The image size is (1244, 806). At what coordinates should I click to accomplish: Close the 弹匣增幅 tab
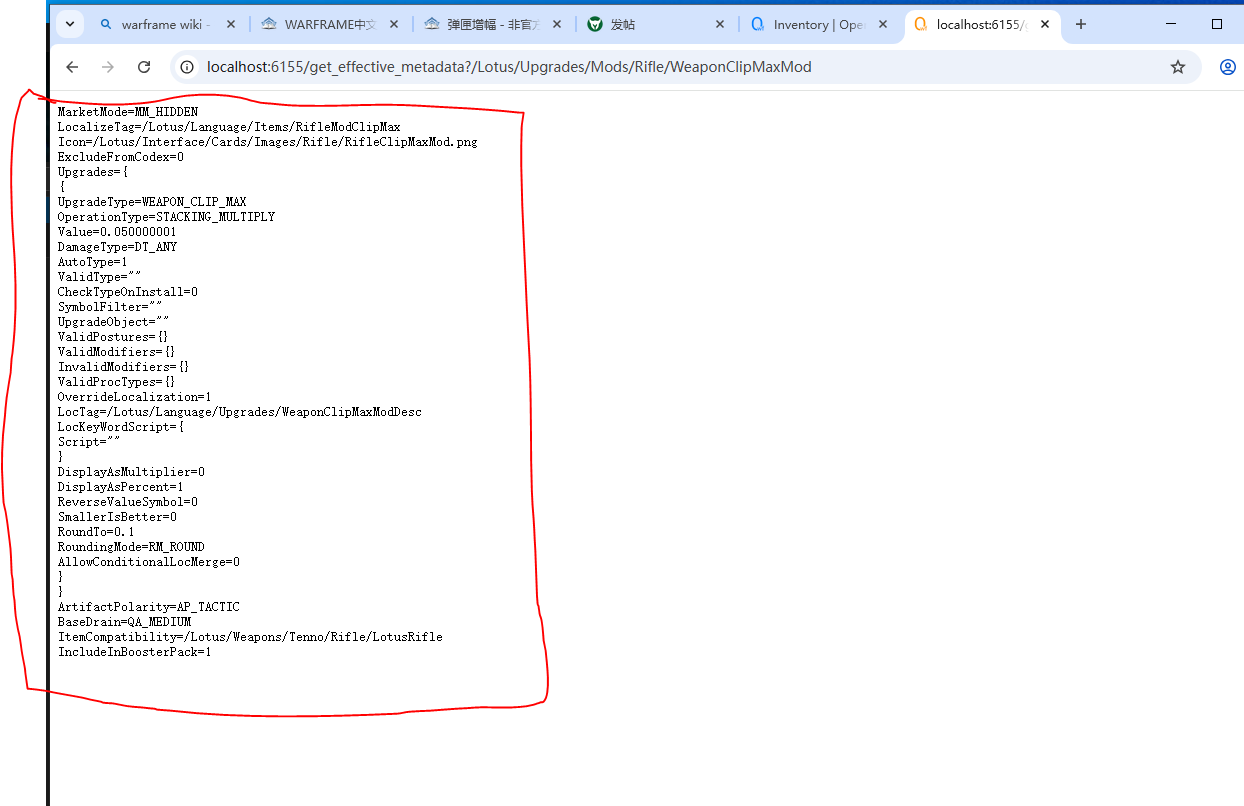point(556,25)
